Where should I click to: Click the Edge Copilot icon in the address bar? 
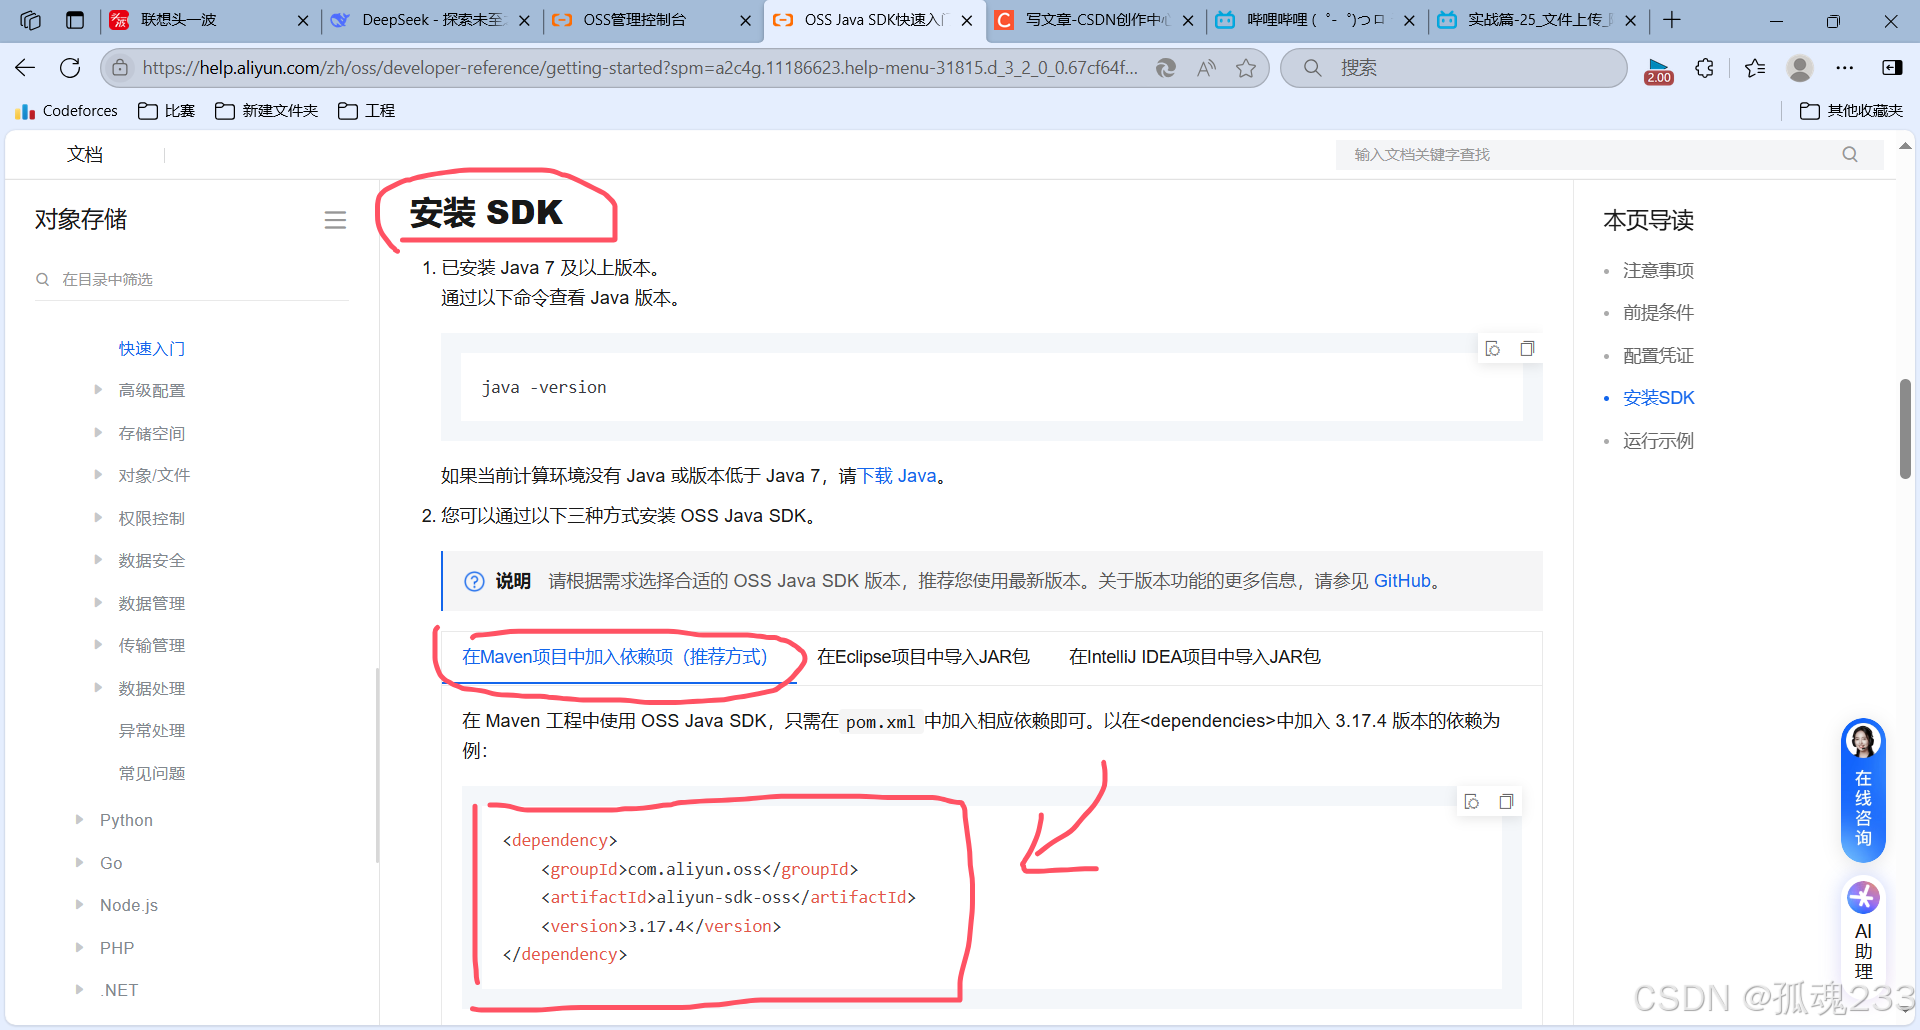[x=1165, y=68]
